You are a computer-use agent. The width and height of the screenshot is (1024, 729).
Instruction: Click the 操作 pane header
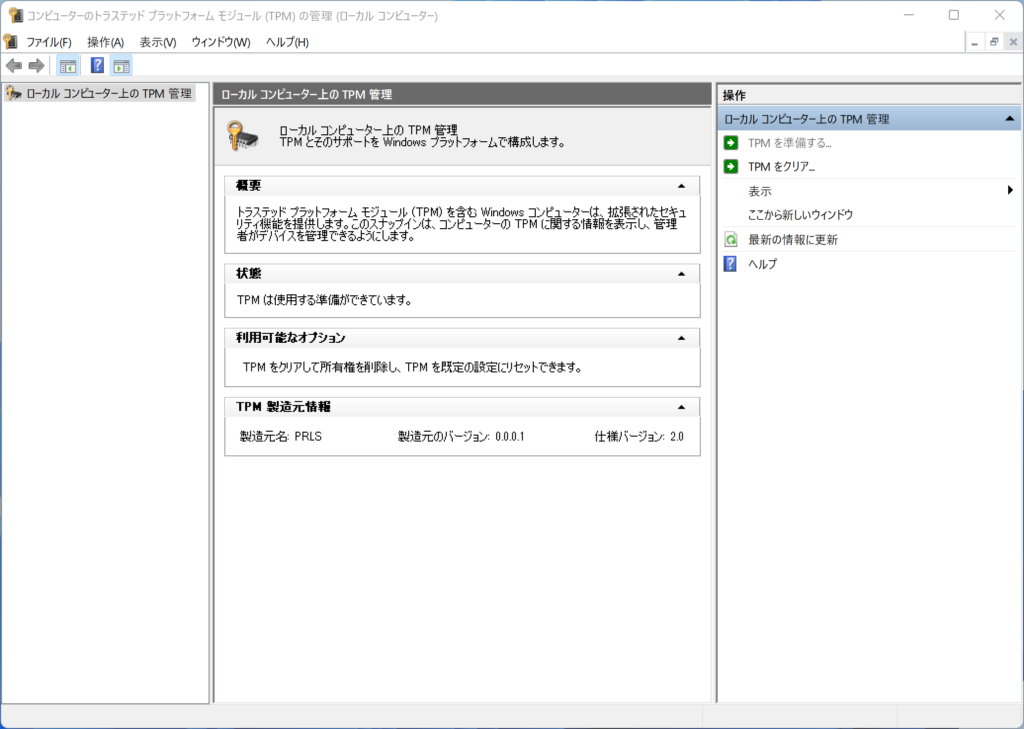869,95
